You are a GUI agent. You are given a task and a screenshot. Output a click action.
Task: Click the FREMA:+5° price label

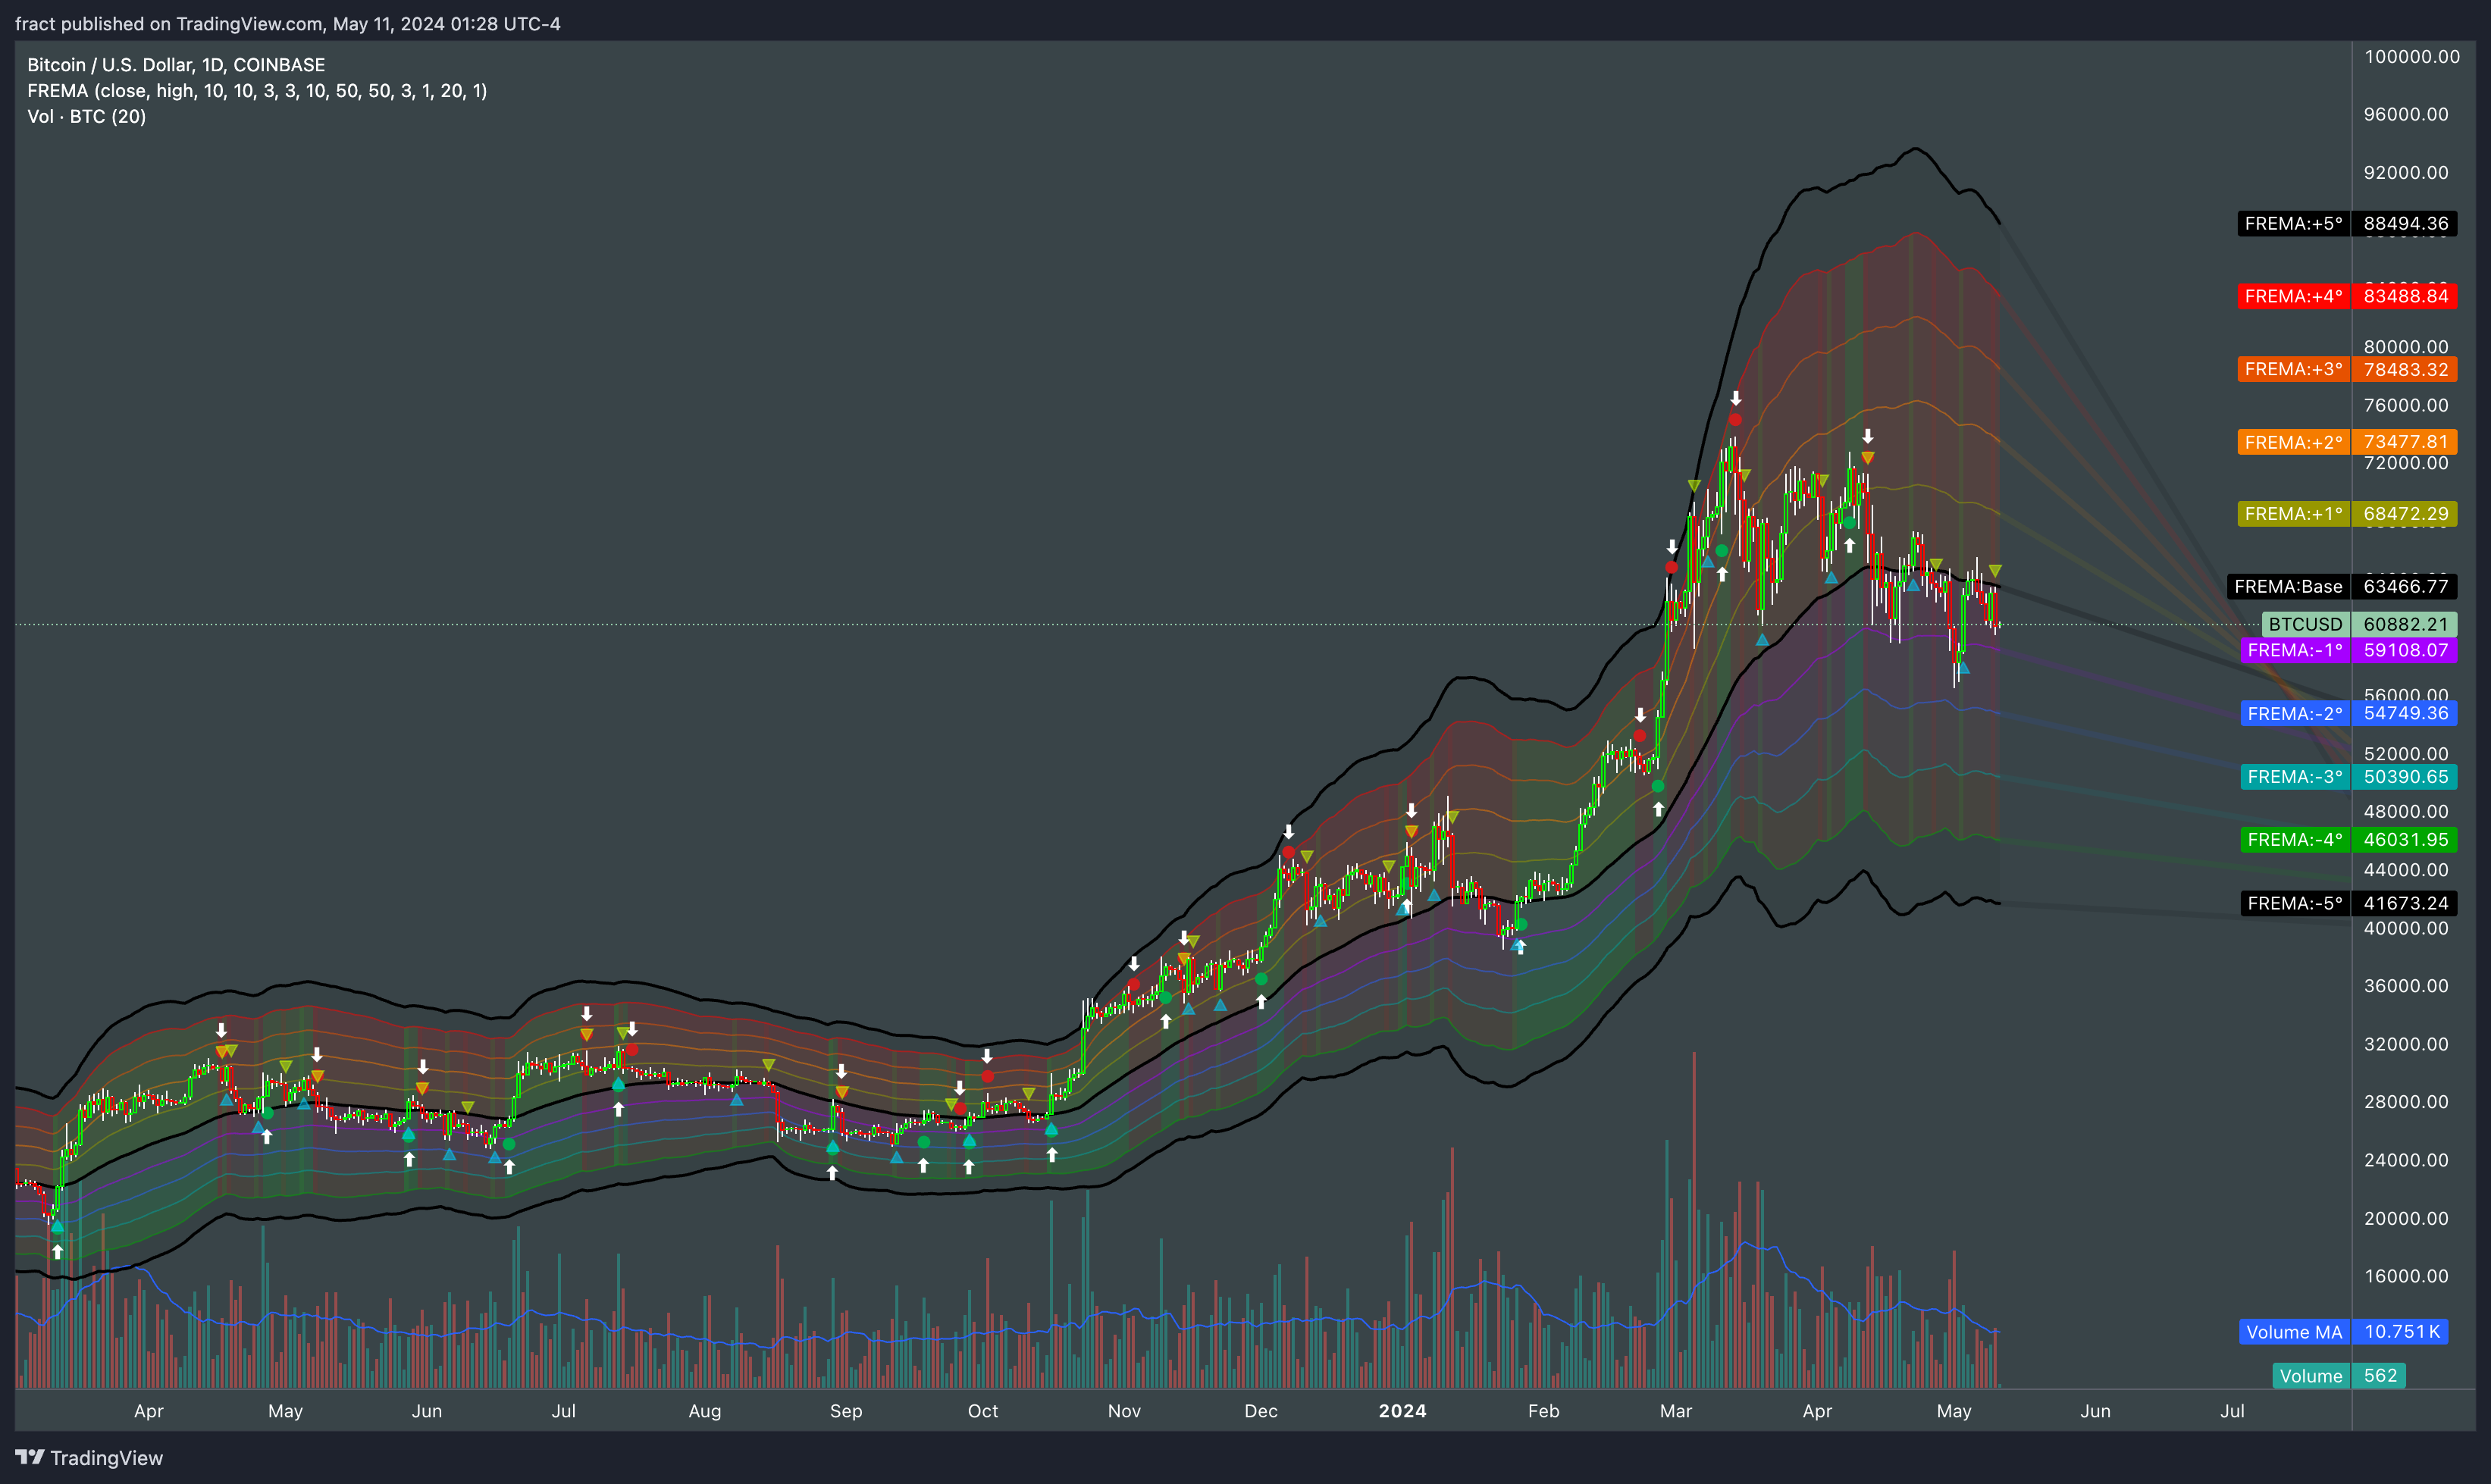click(x=2347, y=223)
